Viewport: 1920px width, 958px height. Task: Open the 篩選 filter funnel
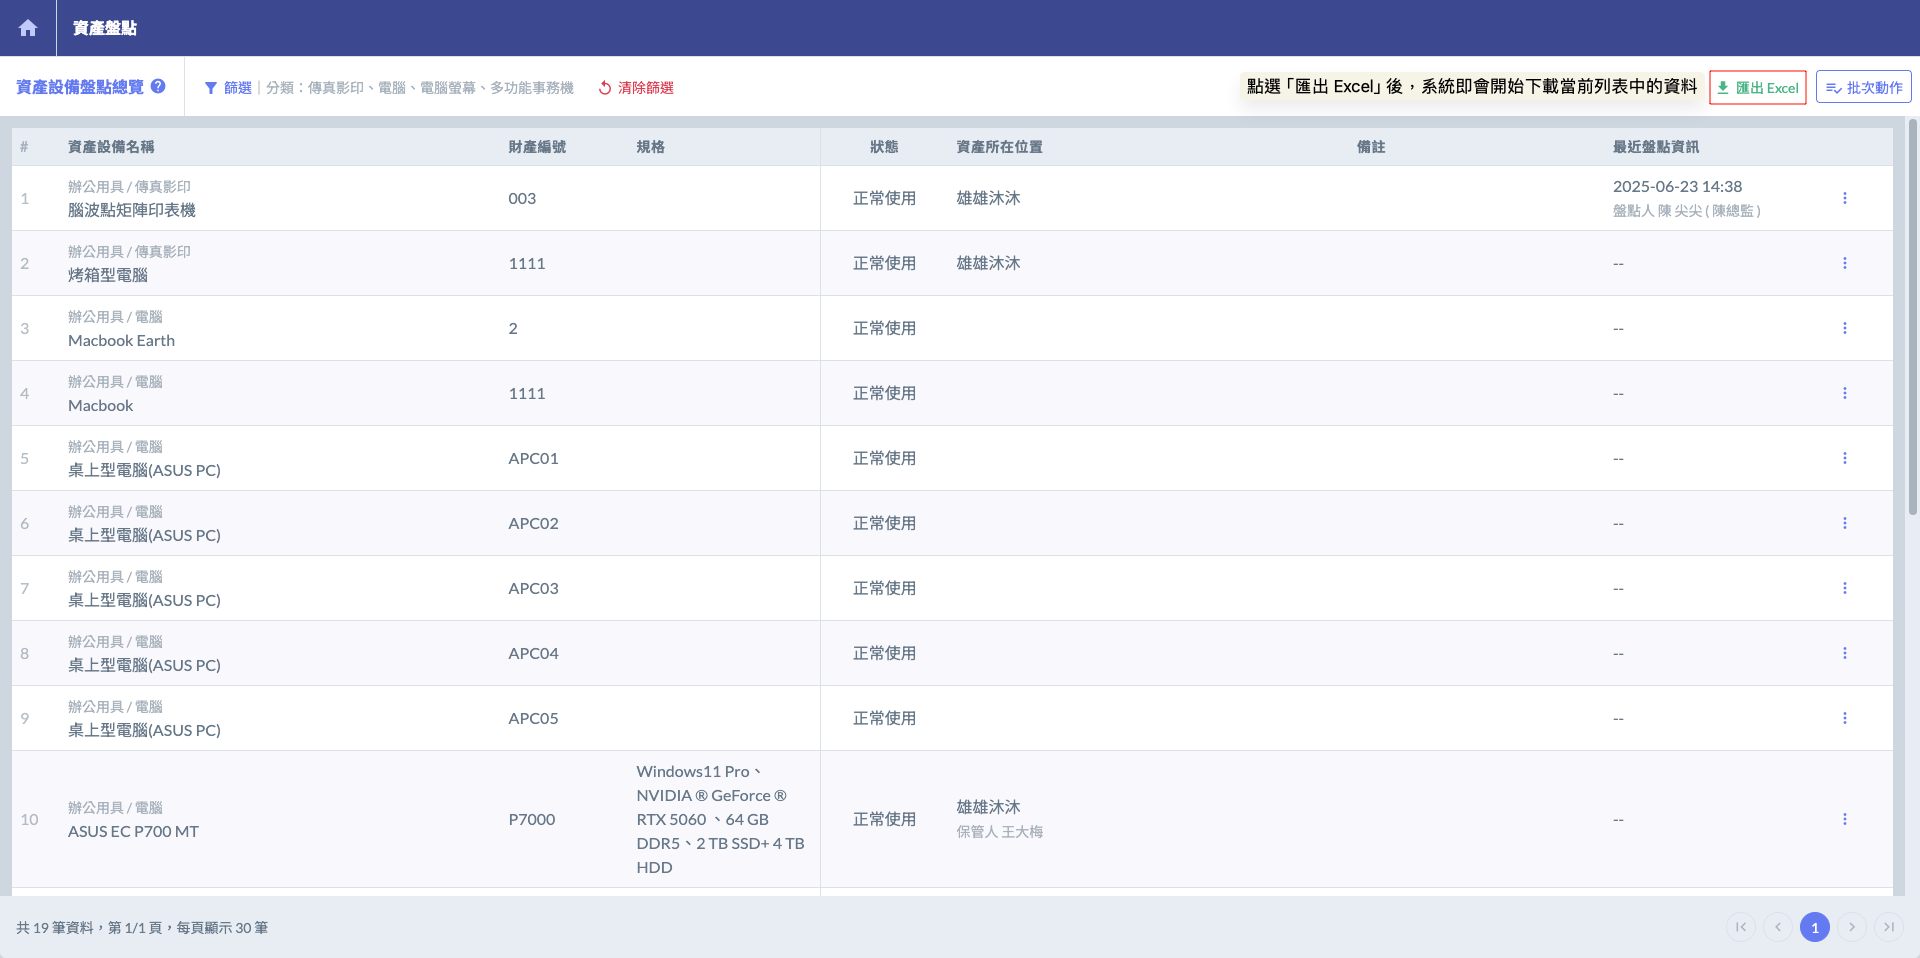[228, 88]
